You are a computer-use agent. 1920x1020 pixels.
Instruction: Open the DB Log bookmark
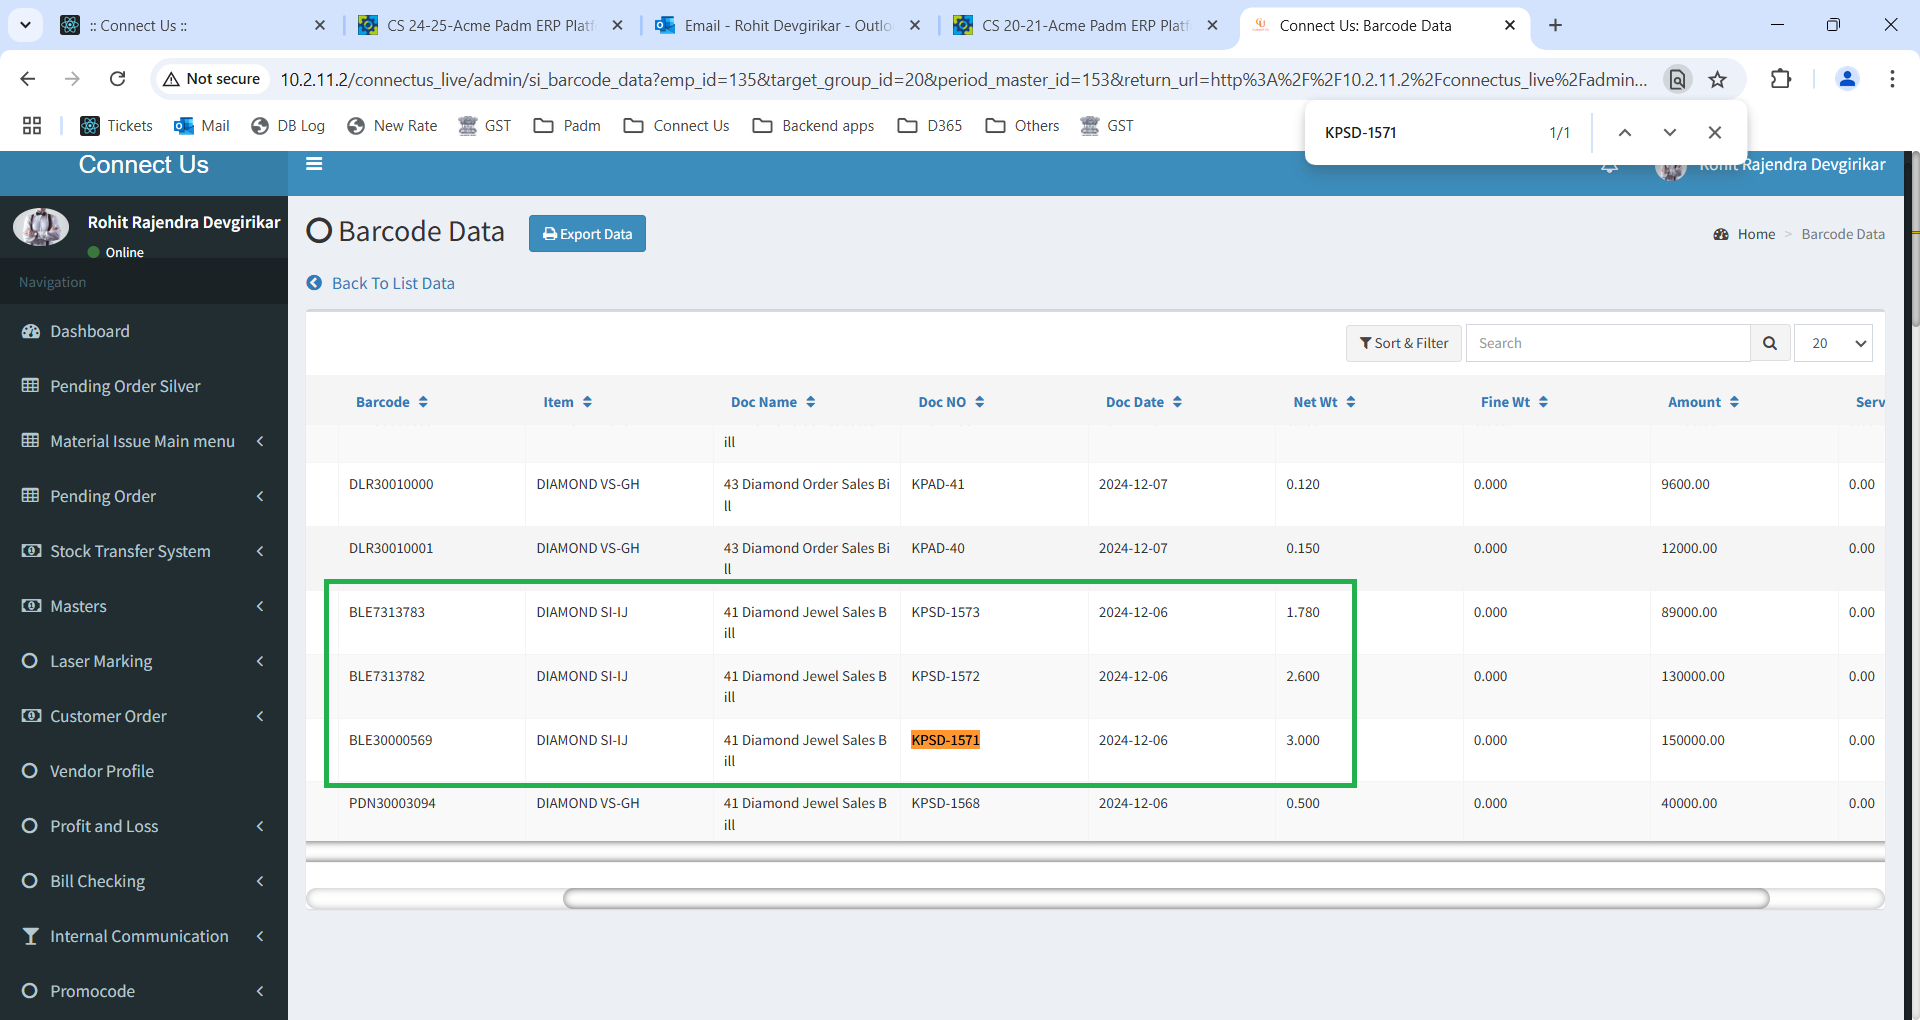[x=288, y=126]
